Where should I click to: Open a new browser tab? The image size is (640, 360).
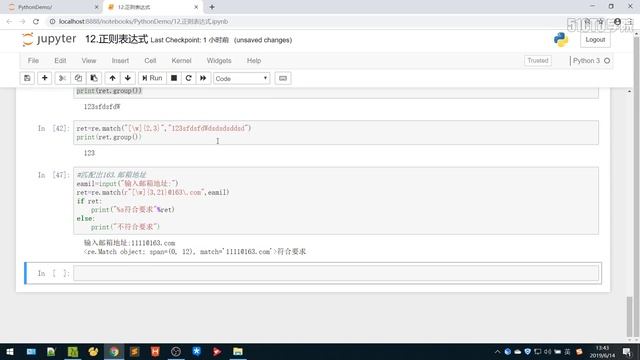coord(212,7)
